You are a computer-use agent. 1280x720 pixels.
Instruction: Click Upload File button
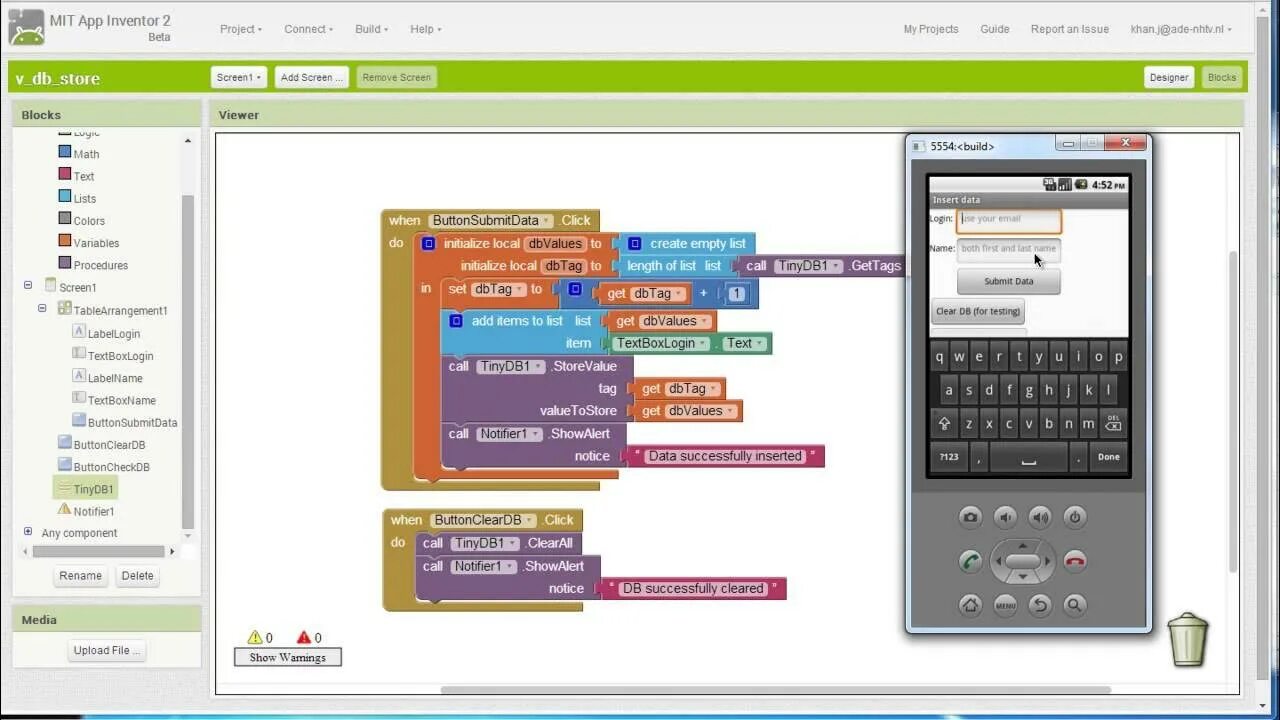106,650
